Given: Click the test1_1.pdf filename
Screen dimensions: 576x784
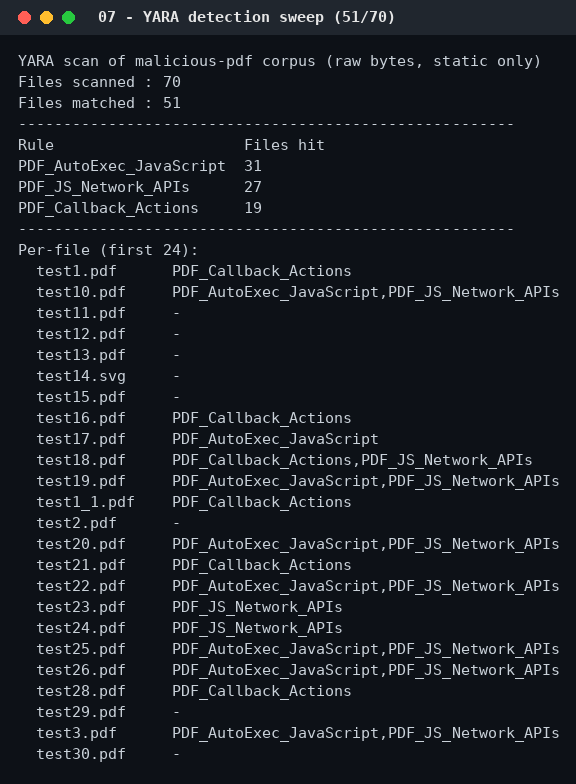Looking at the screenshot, I should click(x=86, y=502).
